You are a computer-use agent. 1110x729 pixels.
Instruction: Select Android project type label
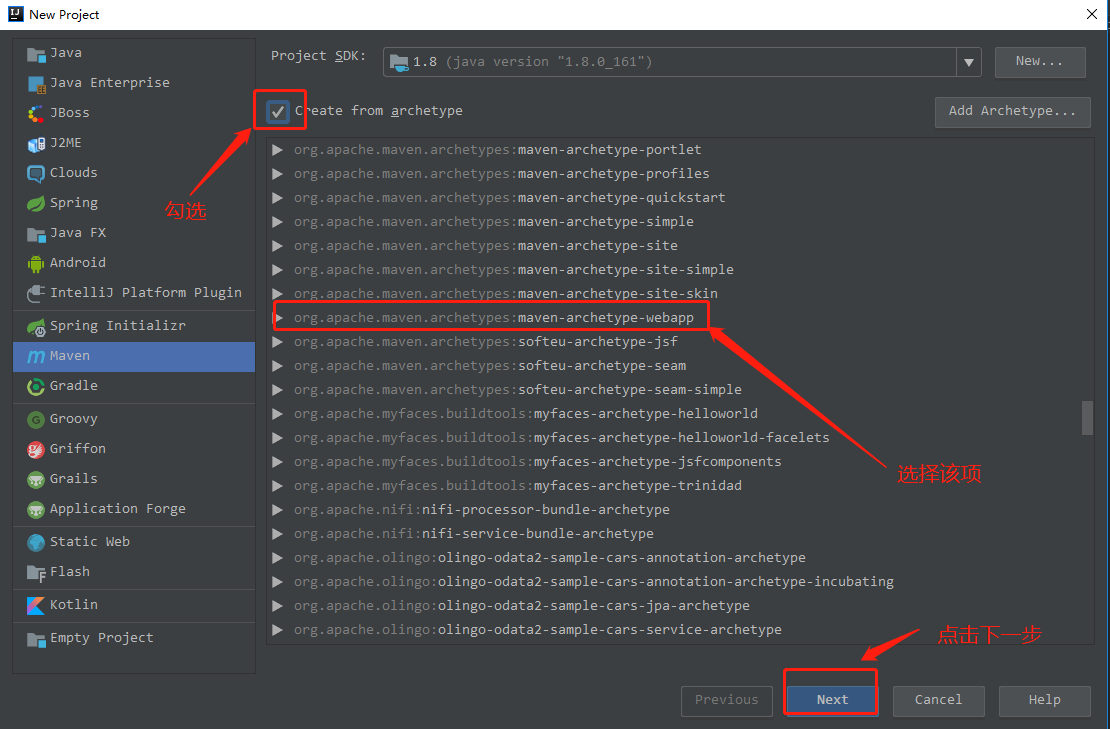pos(78,263)
